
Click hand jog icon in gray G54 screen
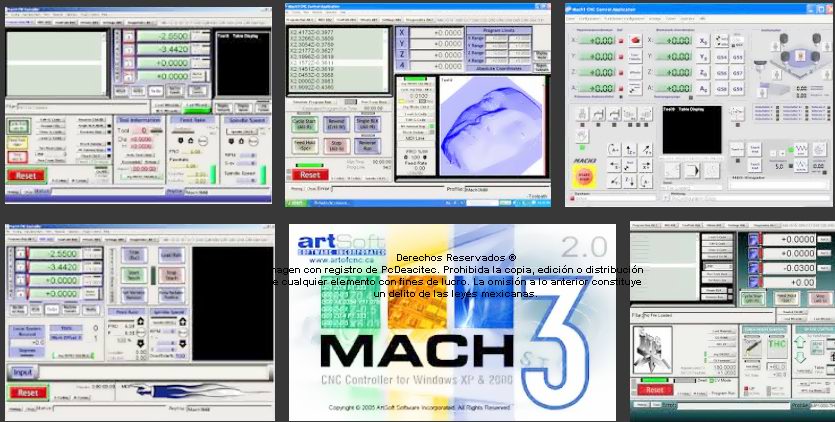[582, 134]
